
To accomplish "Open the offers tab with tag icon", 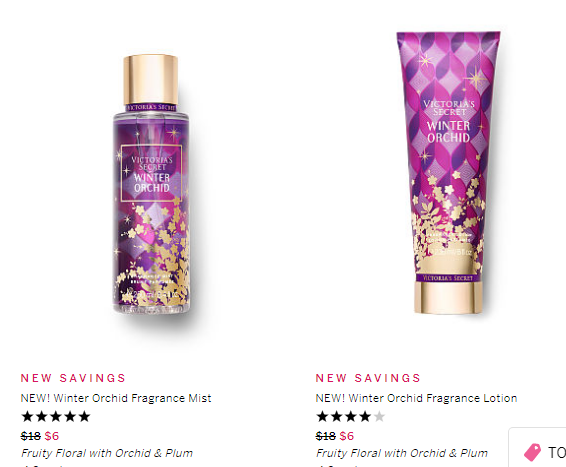I will click(537, 448).
